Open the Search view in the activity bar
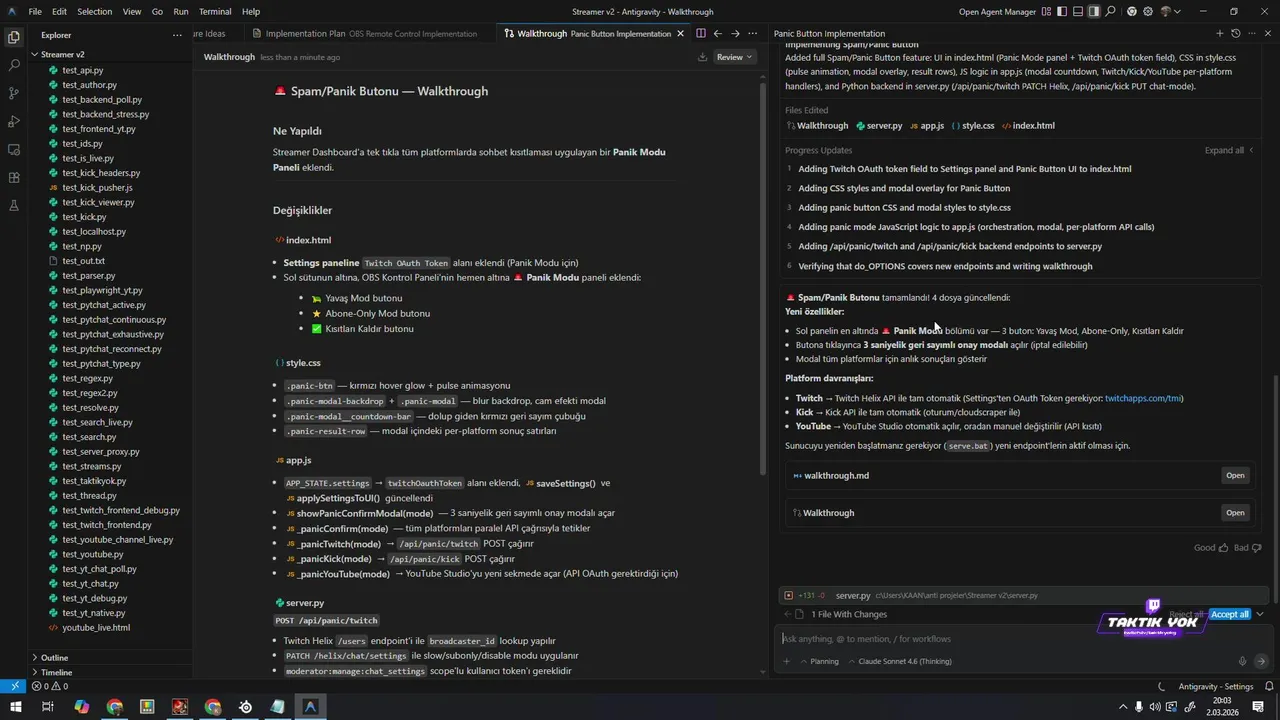 [14, 65]
